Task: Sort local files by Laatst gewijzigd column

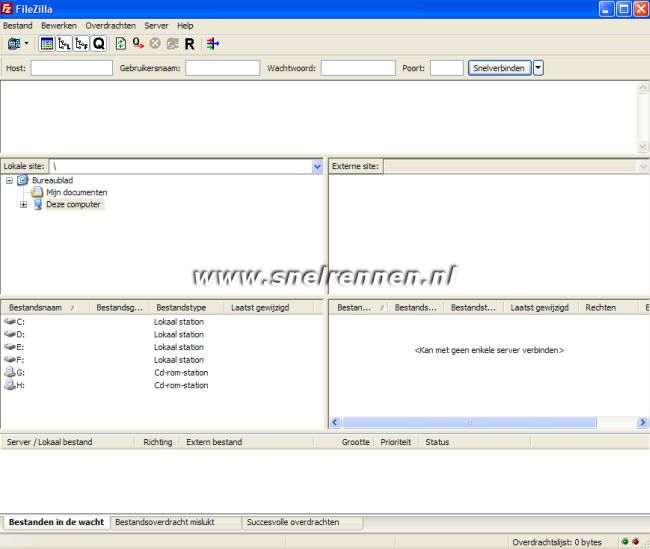Action: pyautogui.click(x=269, y=308)
